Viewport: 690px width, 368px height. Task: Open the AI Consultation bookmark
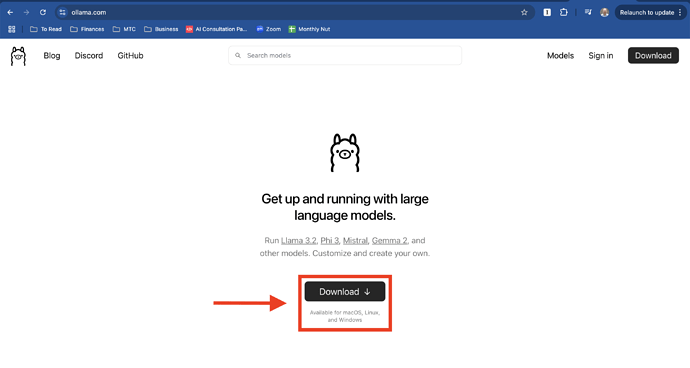pyautogui.click(x=217, y=29)
